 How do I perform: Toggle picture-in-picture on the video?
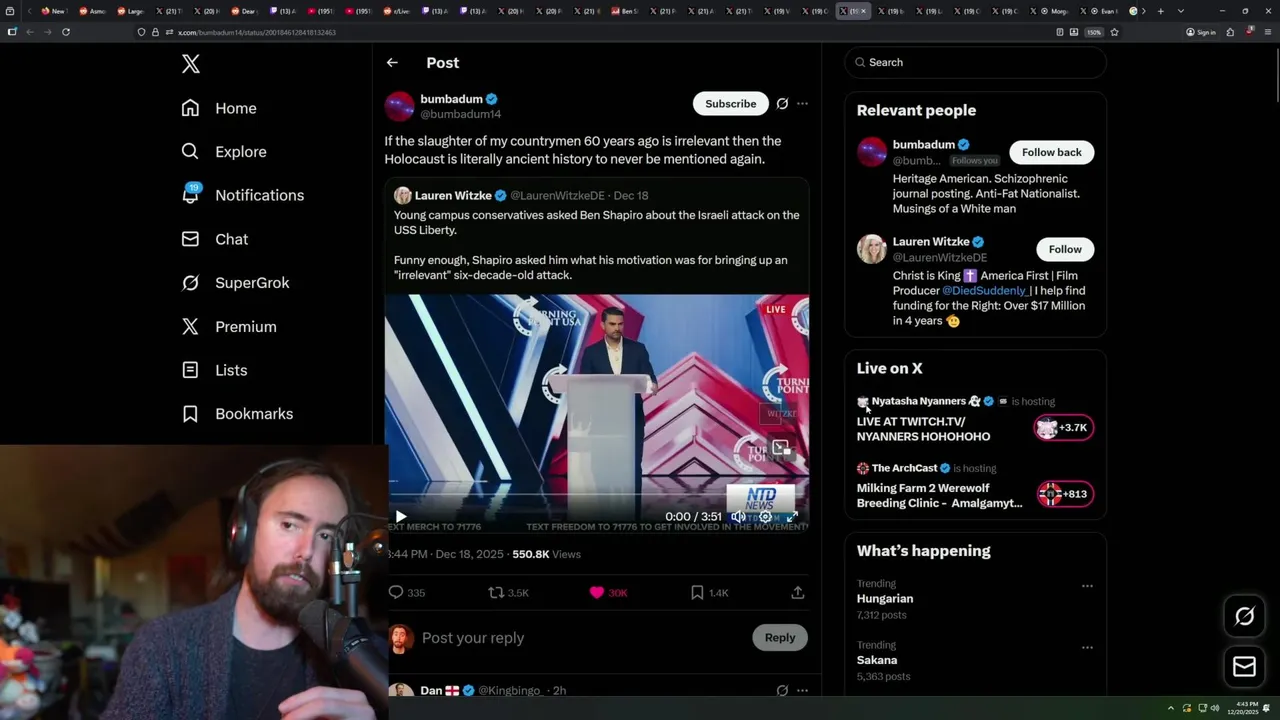point(780,447)
